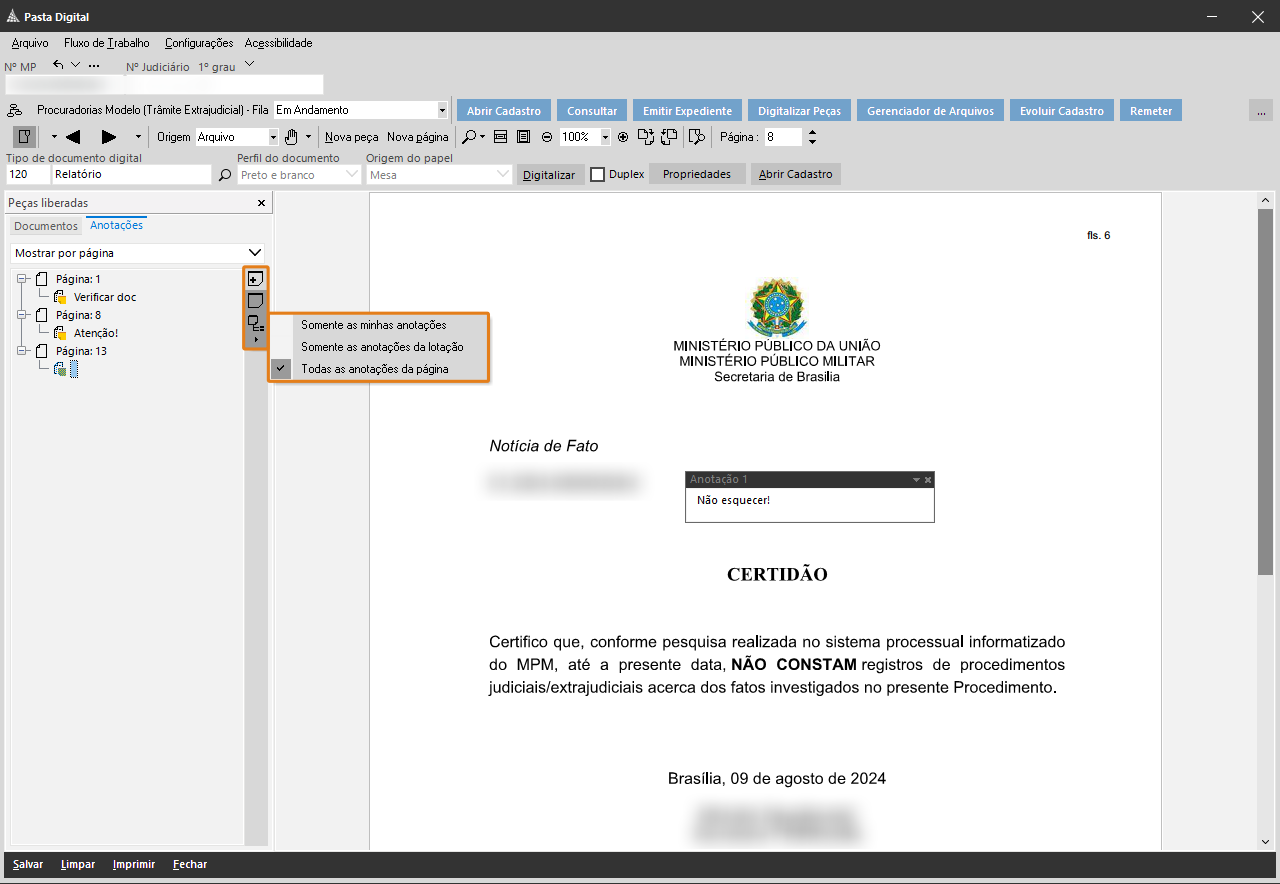The width and height of the screenshot is (1280, 884).
Task: Click the magnifier zoom tool icon
Action: tap(468, 136)
